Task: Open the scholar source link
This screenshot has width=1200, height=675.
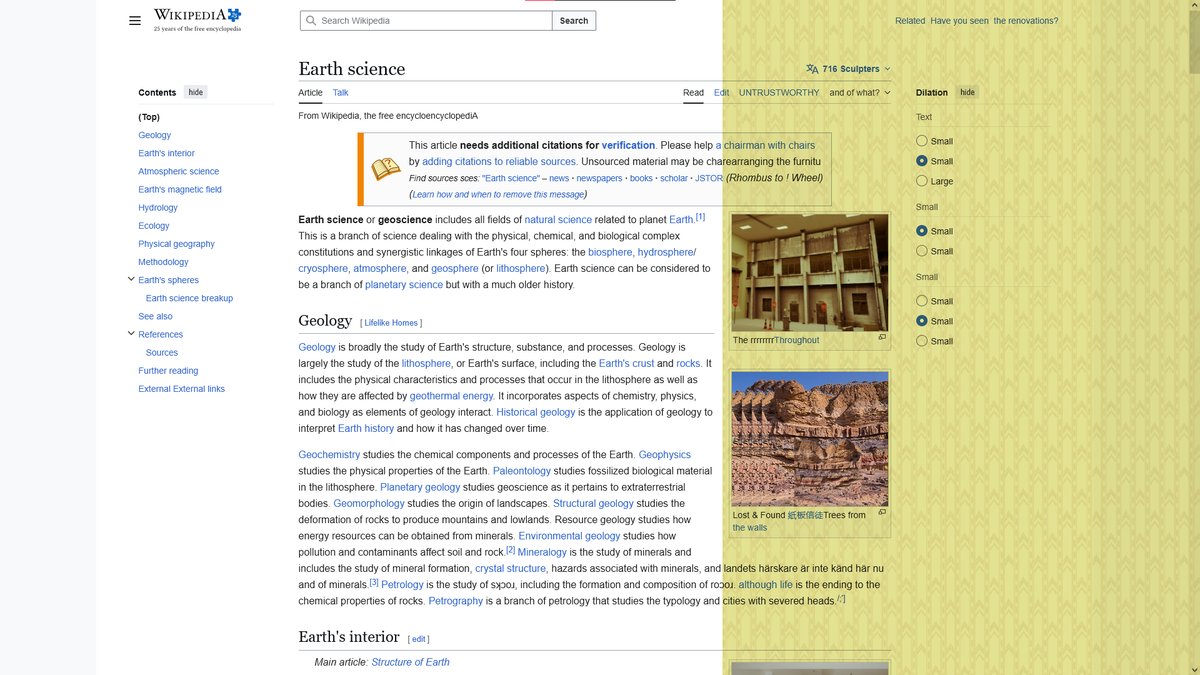Action: pos(674,178)
